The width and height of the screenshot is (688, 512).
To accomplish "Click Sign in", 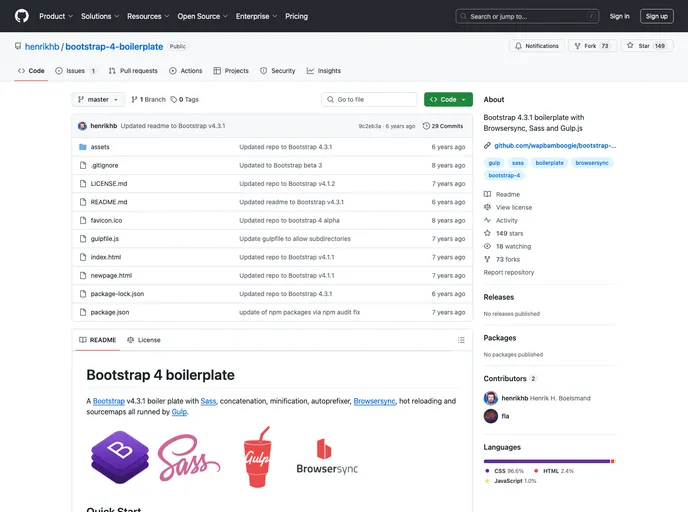I will click(x=619, y=16).
